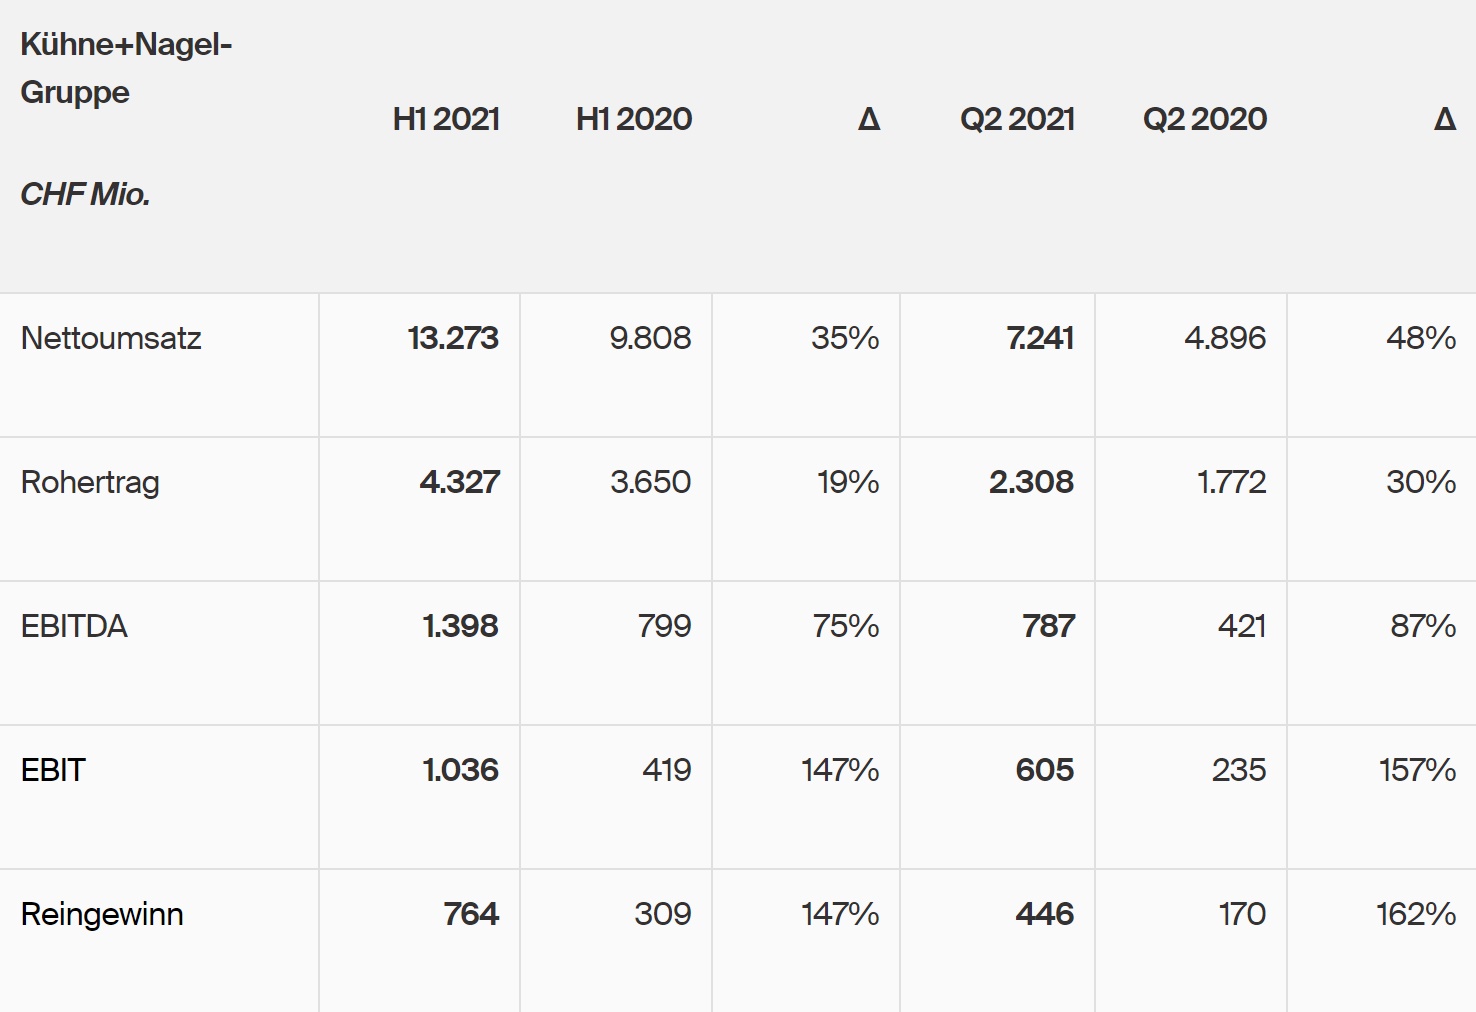
Task: Select the Nettoumsatz value 4.896
Action: [x=1225, y=338]
